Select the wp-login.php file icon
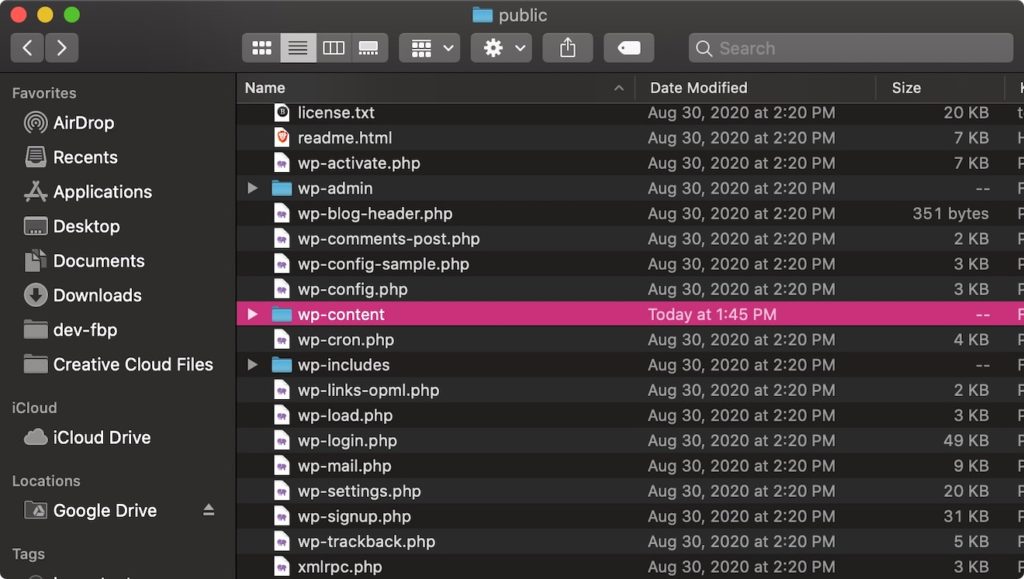The image size is (1024, 579). point(281,441)
